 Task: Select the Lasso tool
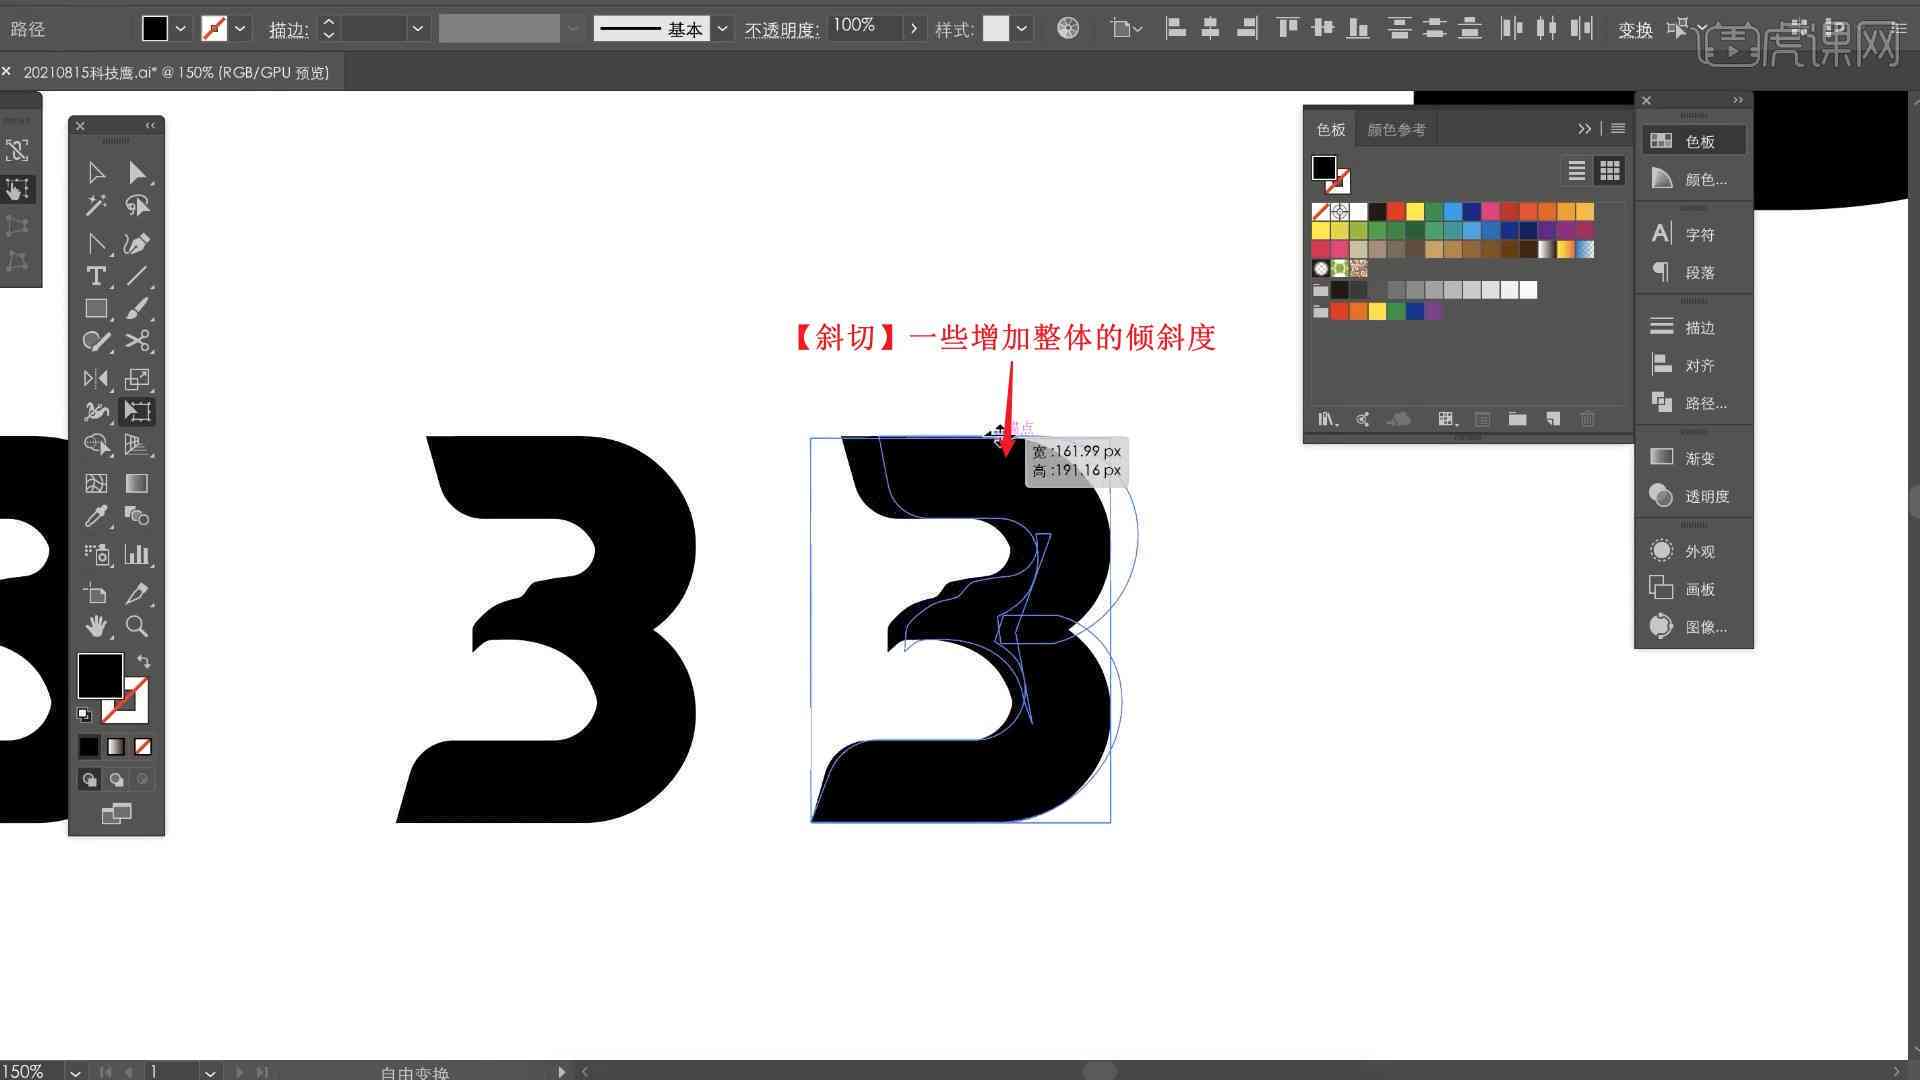pyautogui.click(x=137, y=206)
